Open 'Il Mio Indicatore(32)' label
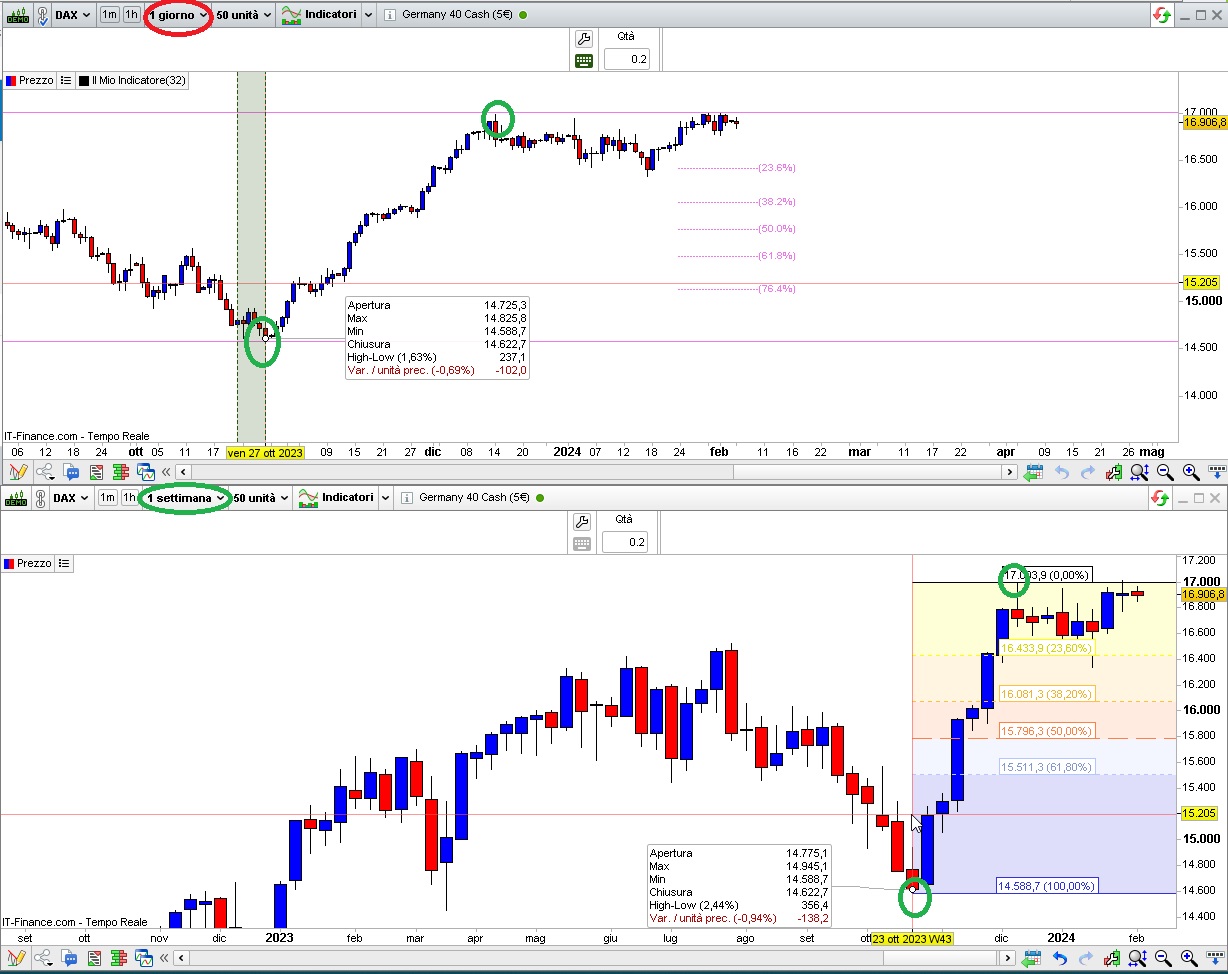 pos(132,80)
